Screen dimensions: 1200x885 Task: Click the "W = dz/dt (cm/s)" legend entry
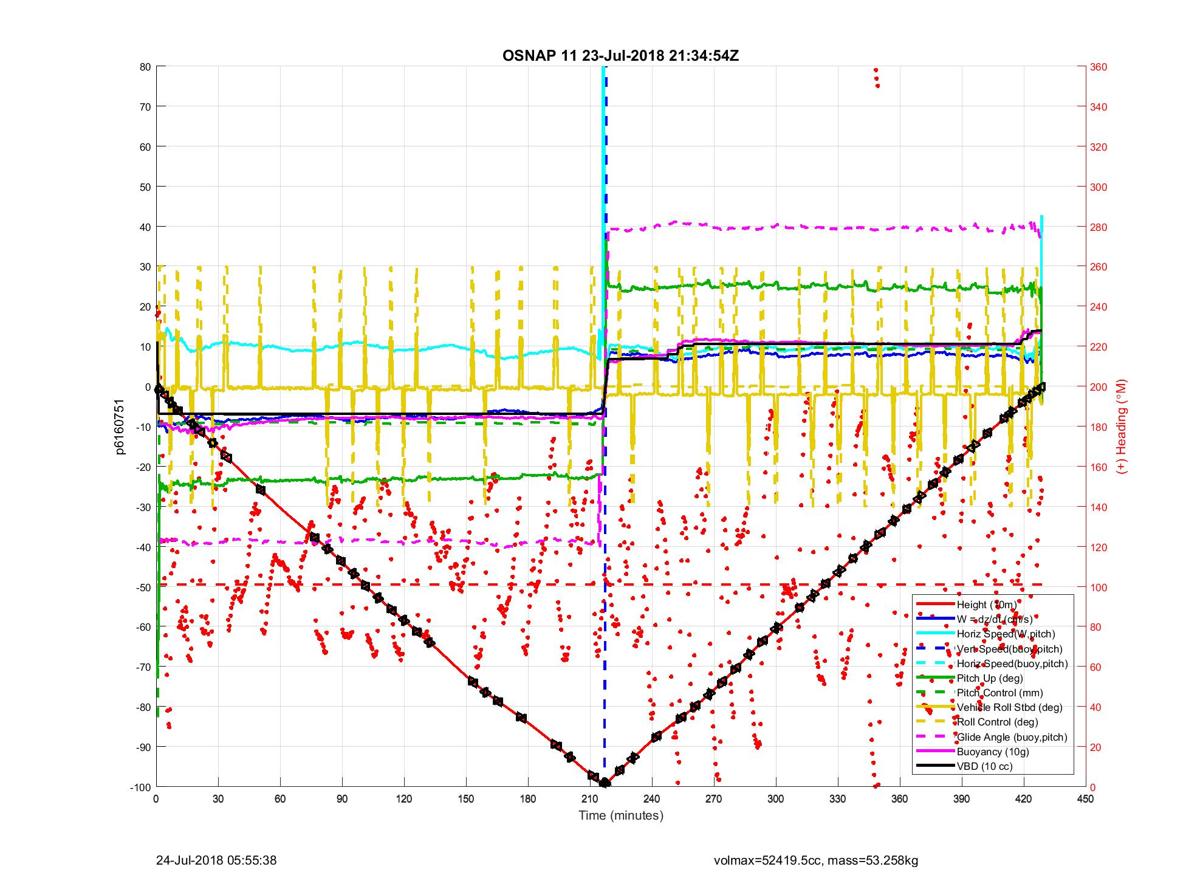(x=995, y=619)
